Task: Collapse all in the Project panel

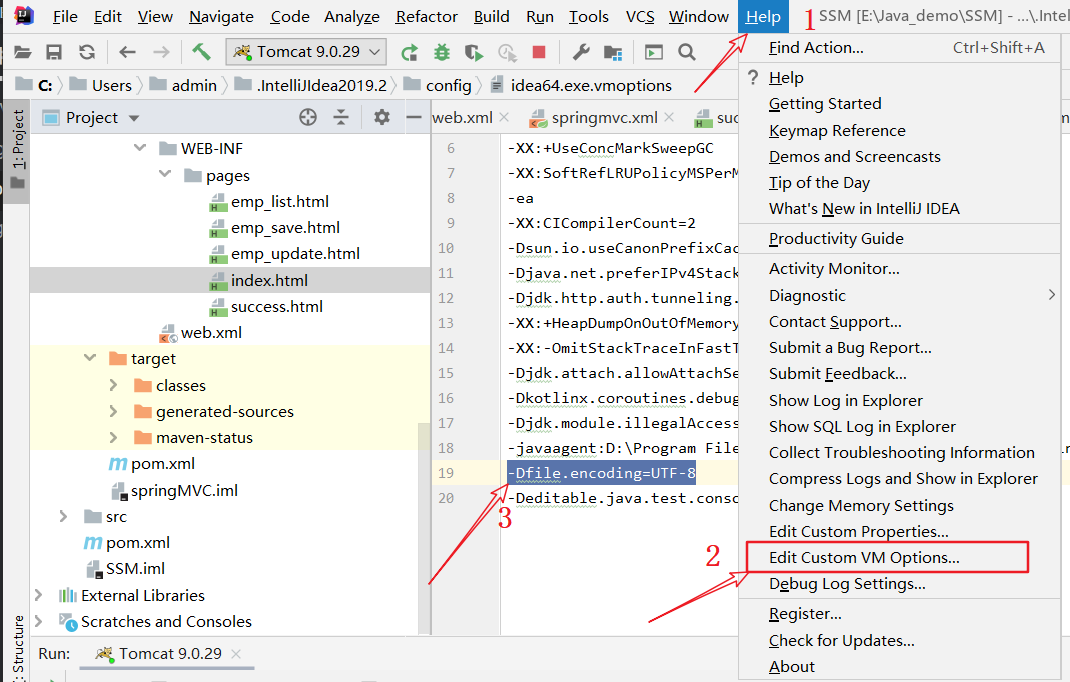Action: [341, 117]
